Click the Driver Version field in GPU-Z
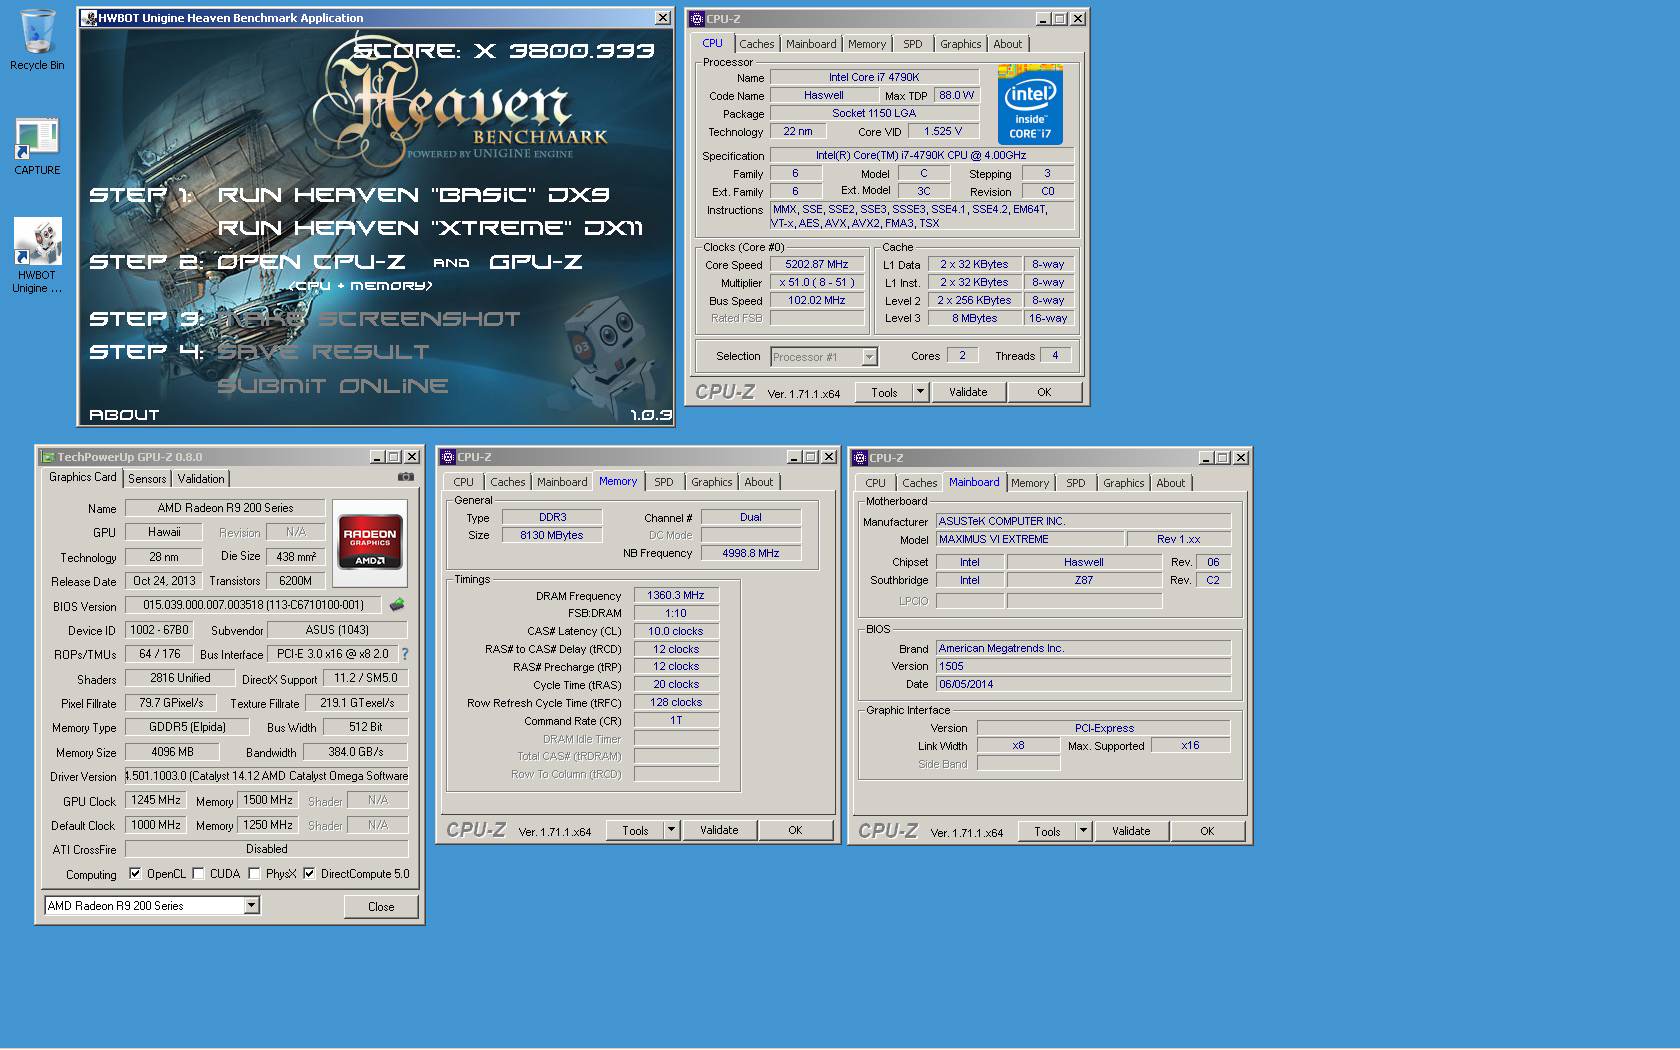 [x=267, y=776]
